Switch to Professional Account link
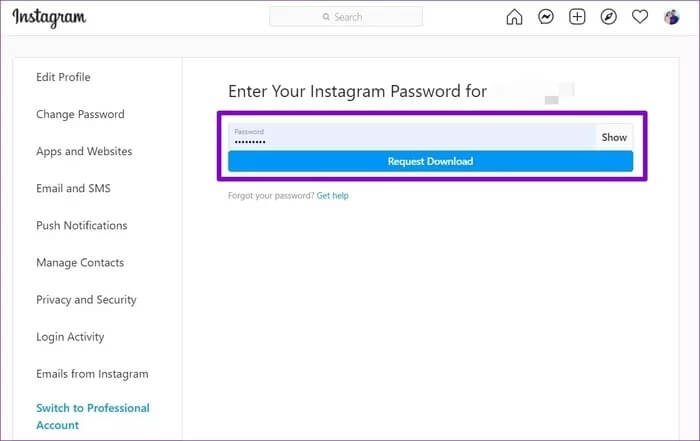The height and width of the screenshot is (441, 700). pos(93,416)
